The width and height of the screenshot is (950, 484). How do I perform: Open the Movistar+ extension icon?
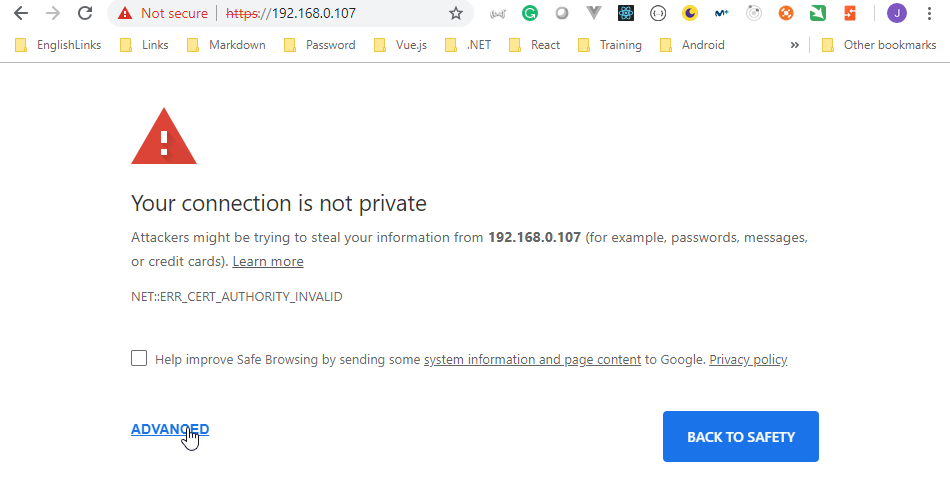click(722, 13)
